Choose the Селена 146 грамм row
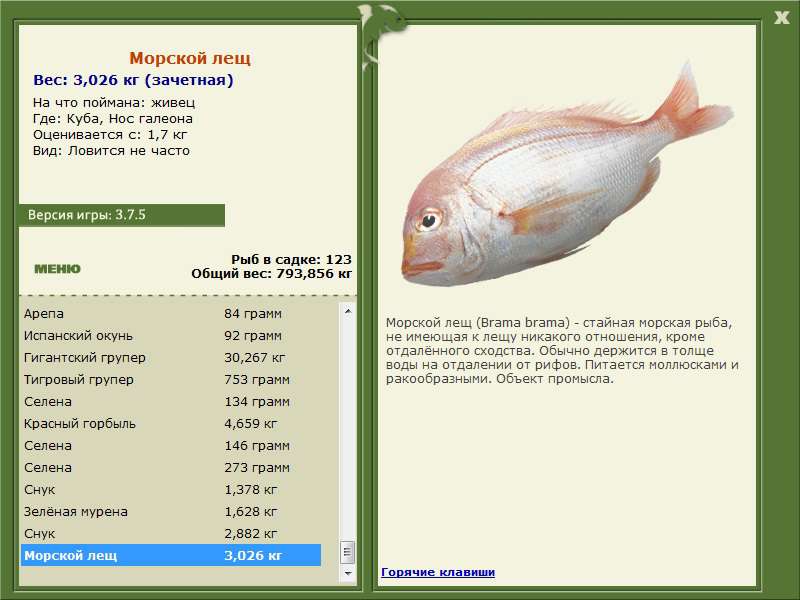This screenshot has height=600, width=800. coord(171,445)
